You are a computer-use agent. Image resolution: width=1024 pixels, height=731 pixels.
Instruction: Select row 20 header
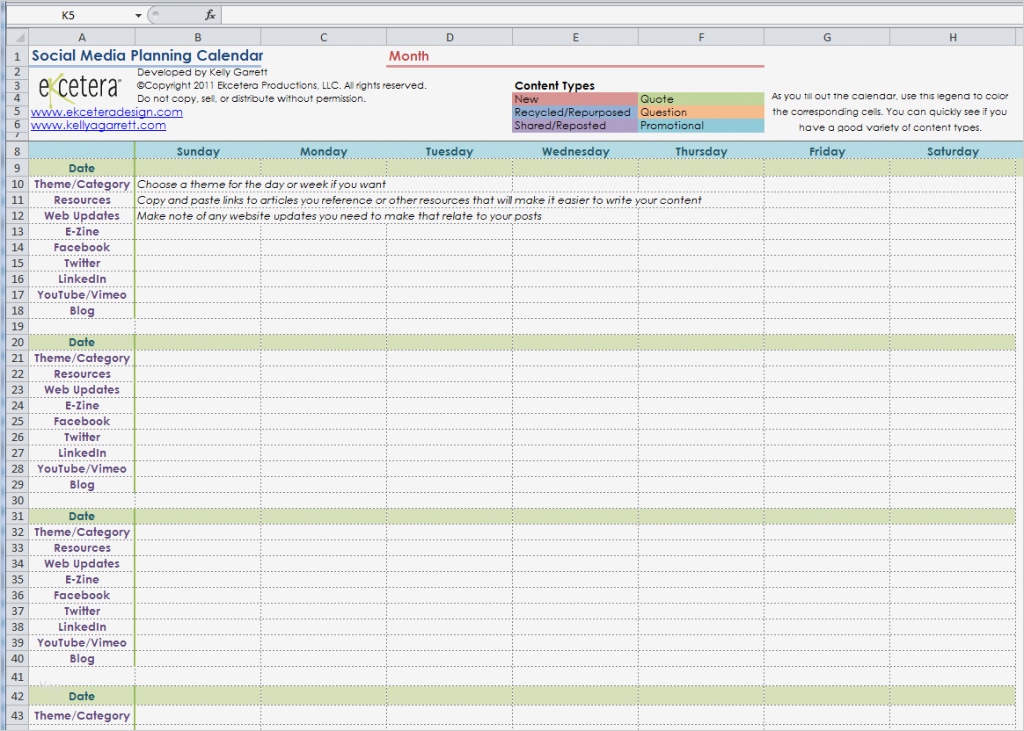(17, 341)
